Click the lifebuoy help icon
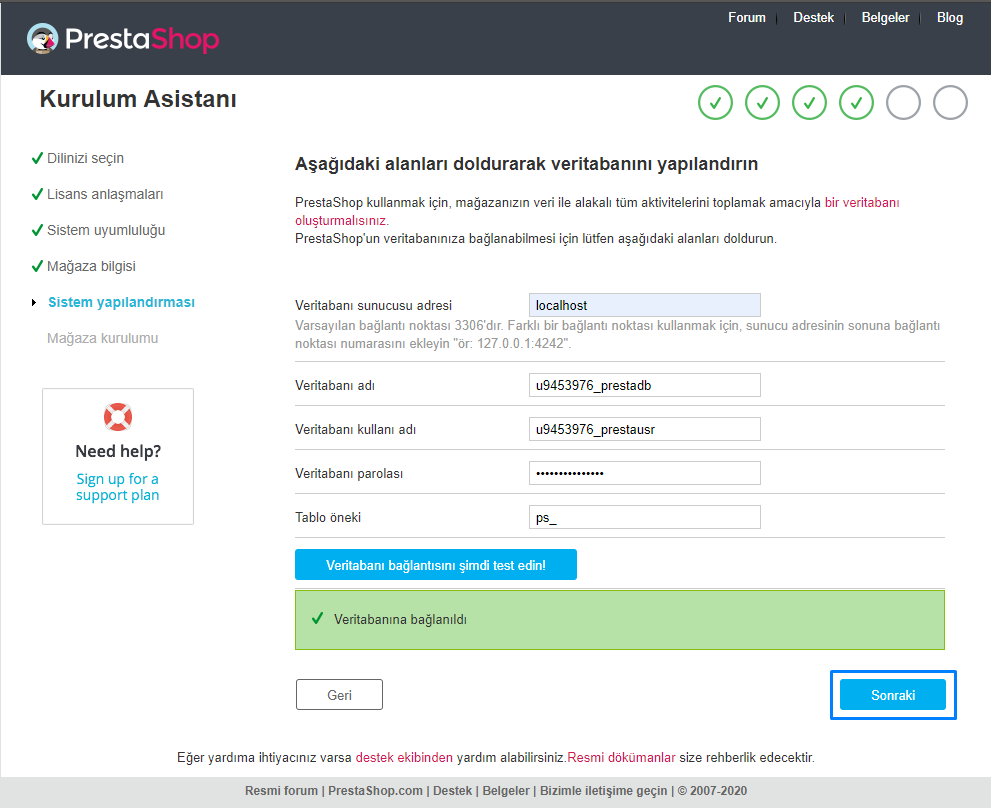The width and height of the screenshot is (991, 808). tap(118, 417)
